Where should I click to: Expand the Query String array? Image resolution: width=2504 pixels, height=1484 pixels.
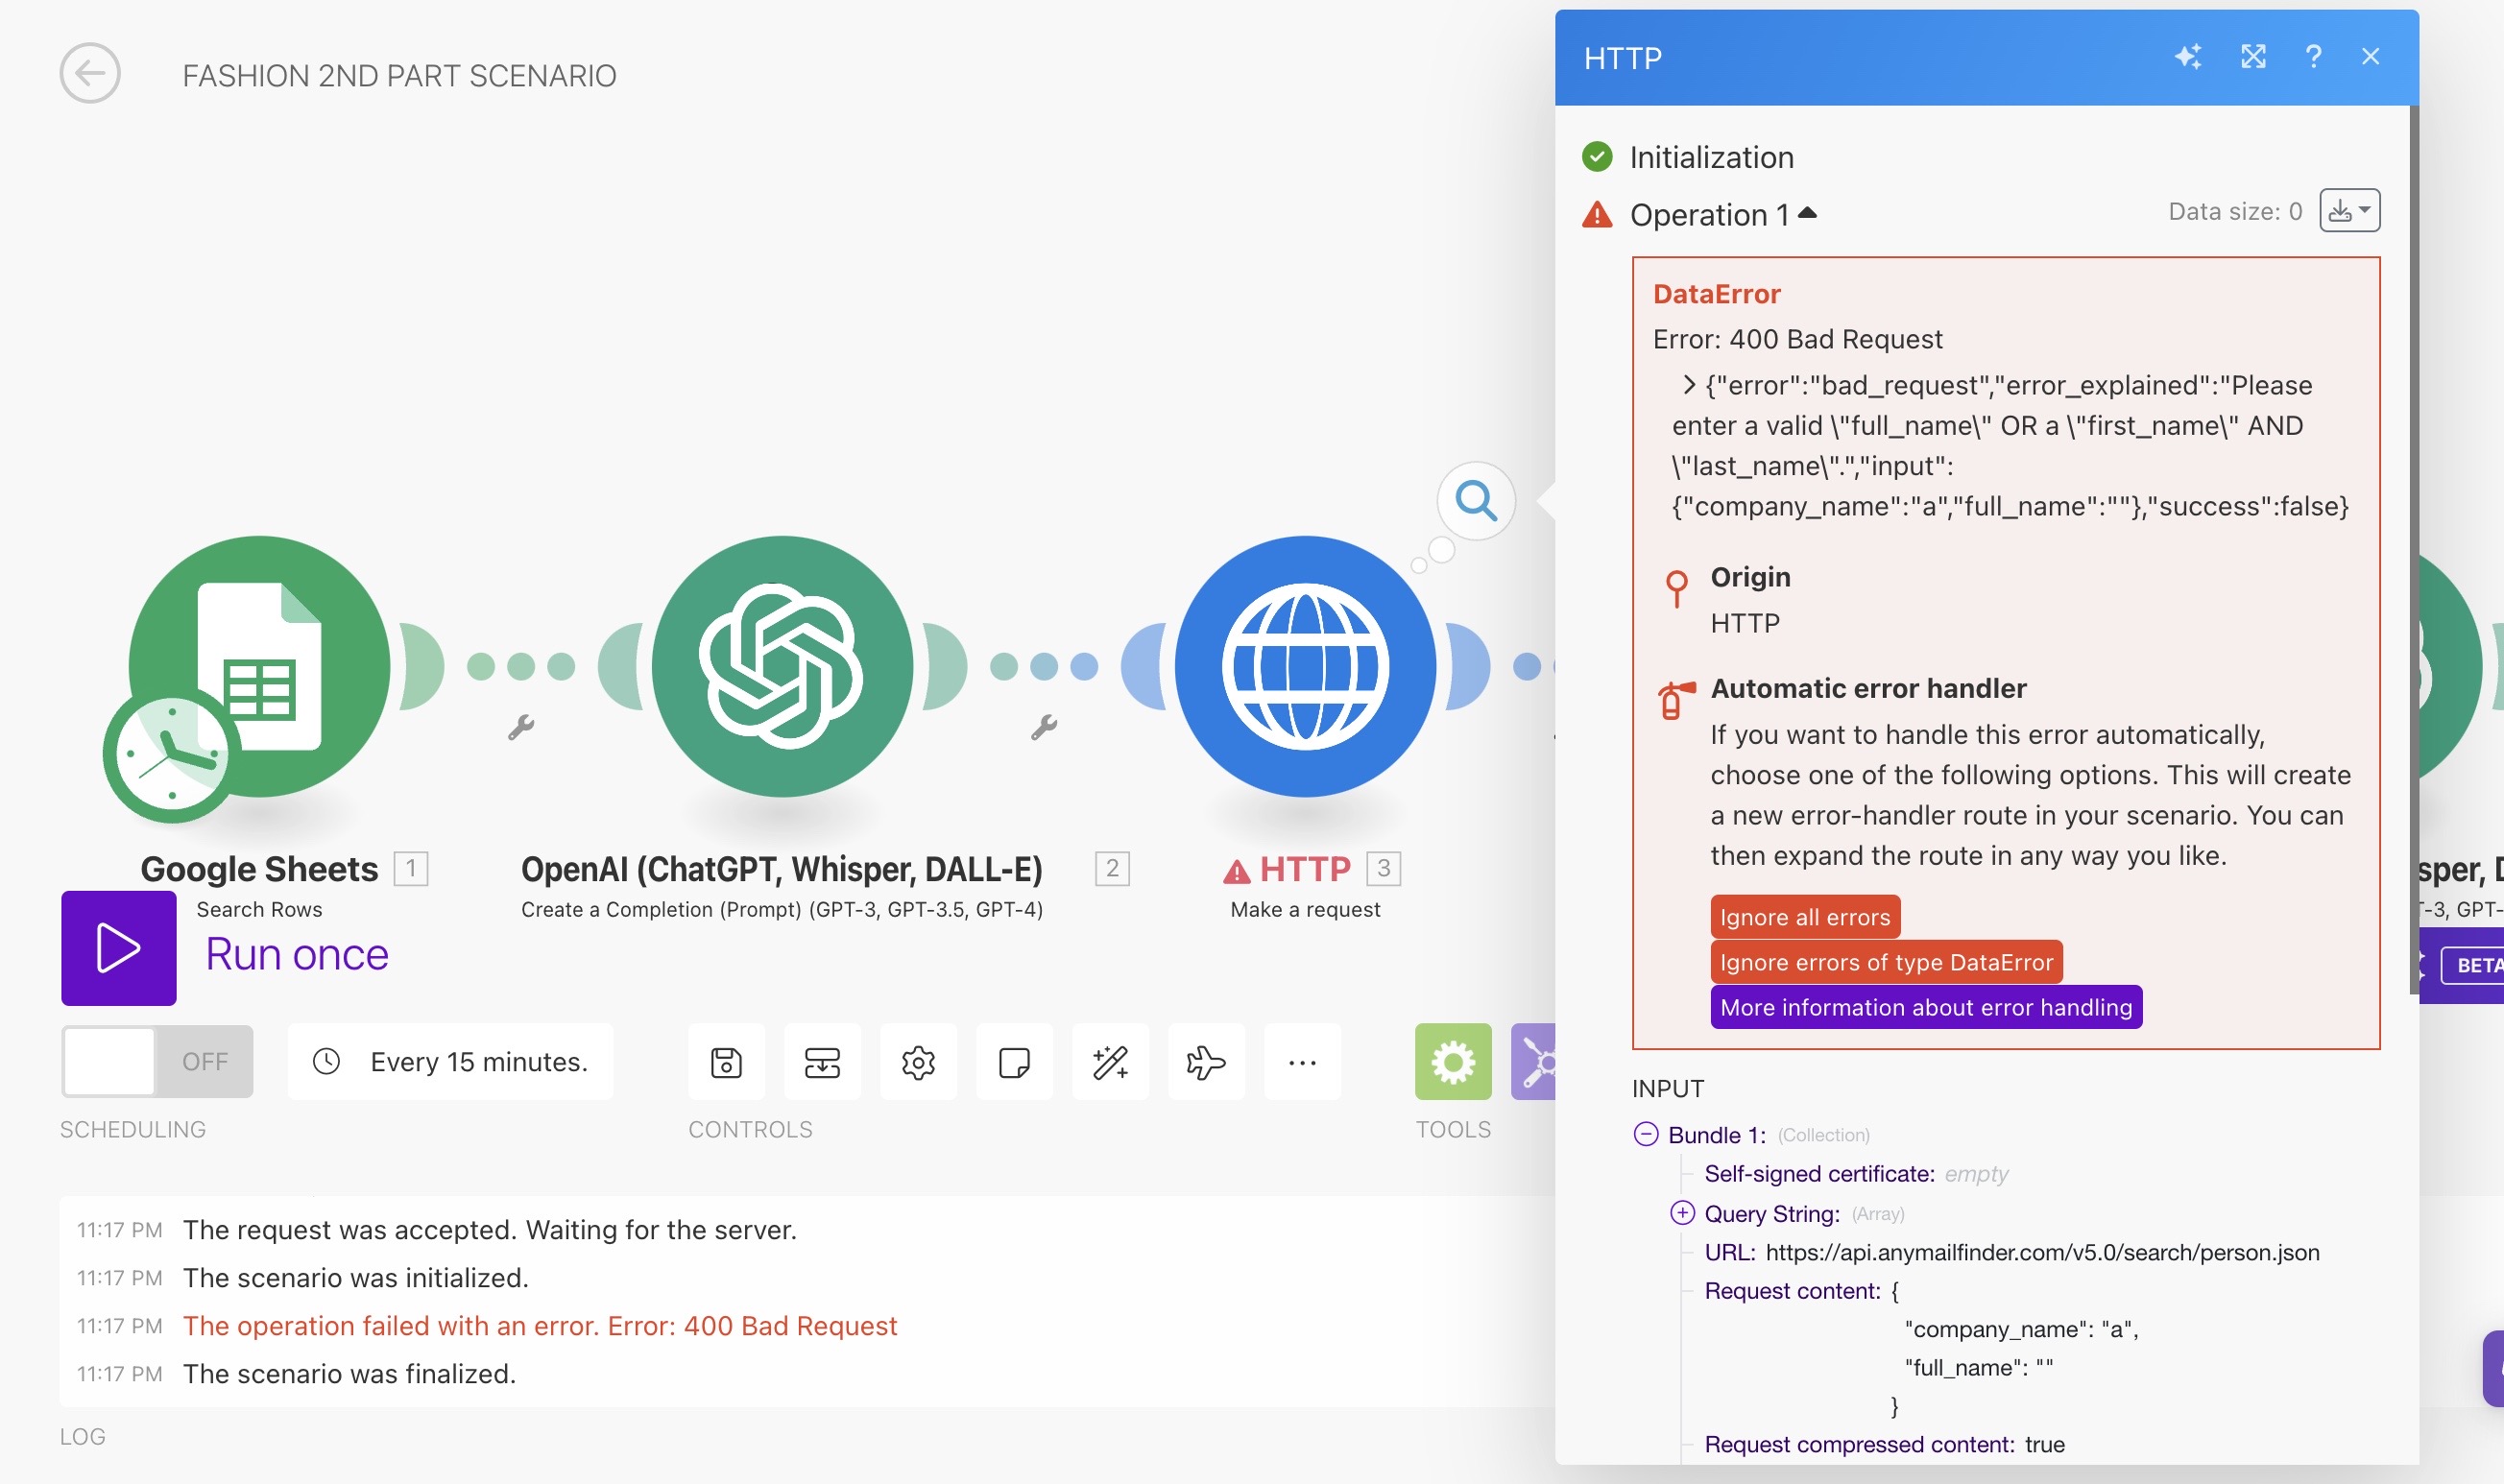1683,1213
